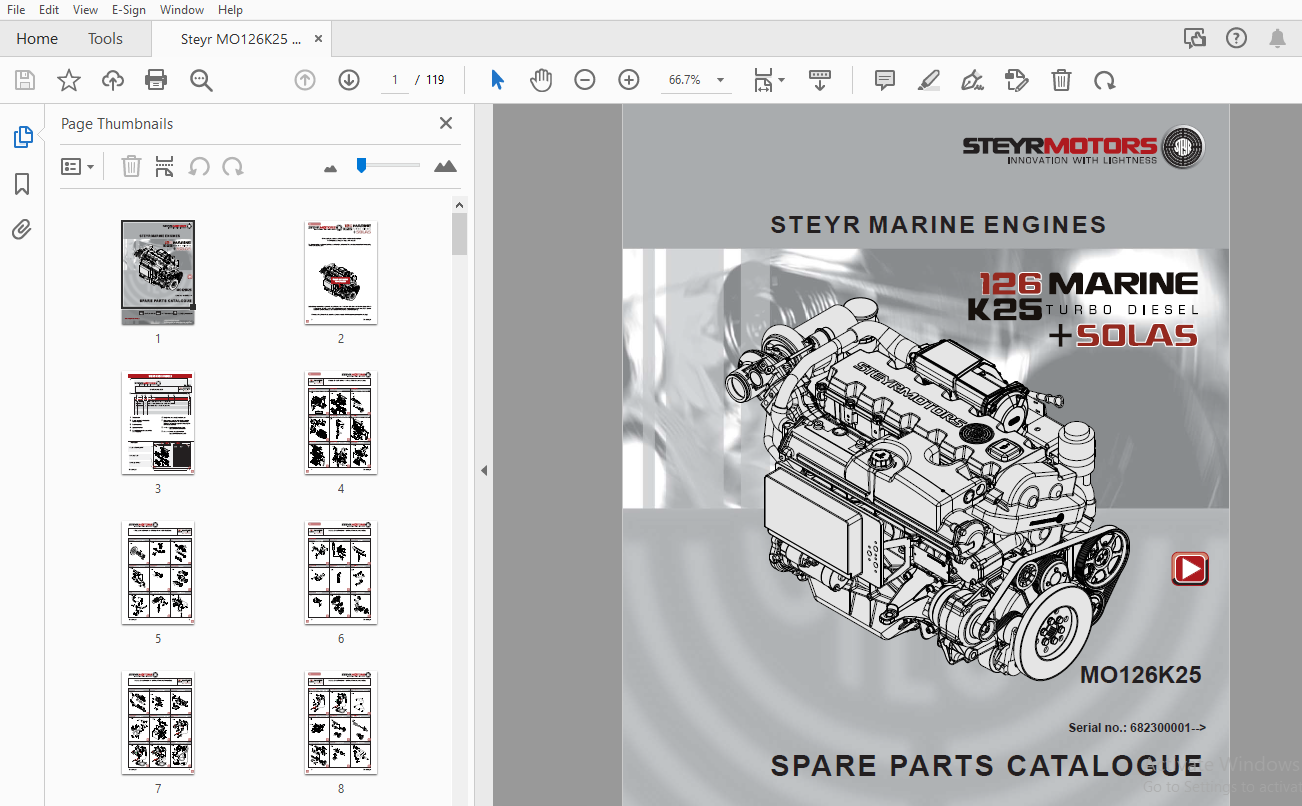
Task: Add a sticky note comment
Action: point(885,80)
